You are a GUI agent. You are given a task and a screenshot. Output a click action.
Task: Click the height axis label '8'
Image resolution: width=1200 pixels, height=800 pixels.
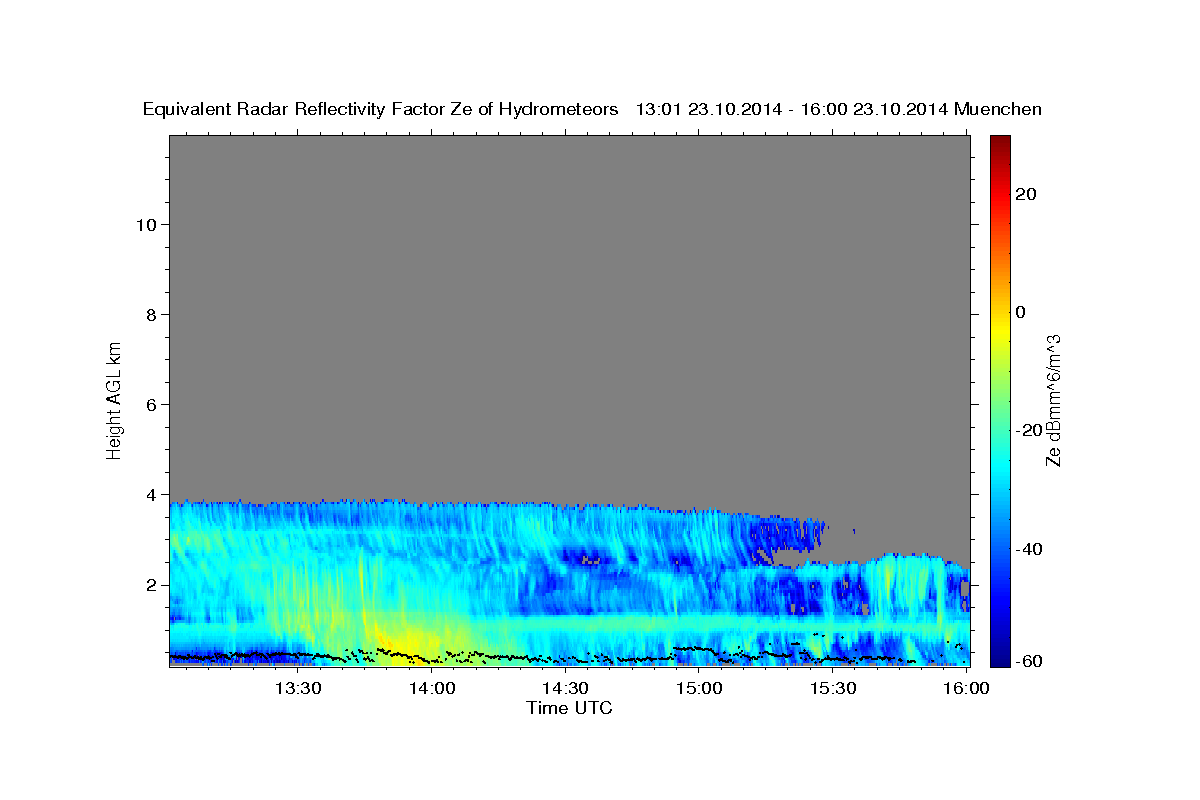pyautogui.click(x=151, y=314)
